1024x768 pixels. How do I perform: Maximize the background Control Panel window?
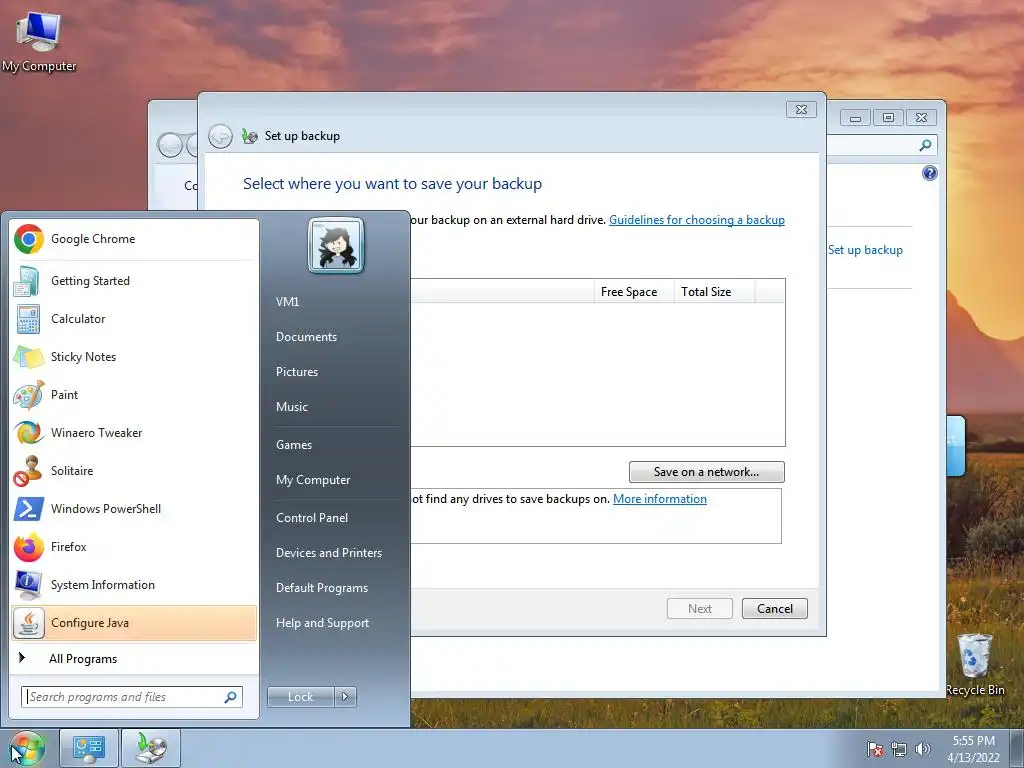click(x=888, y=118)
